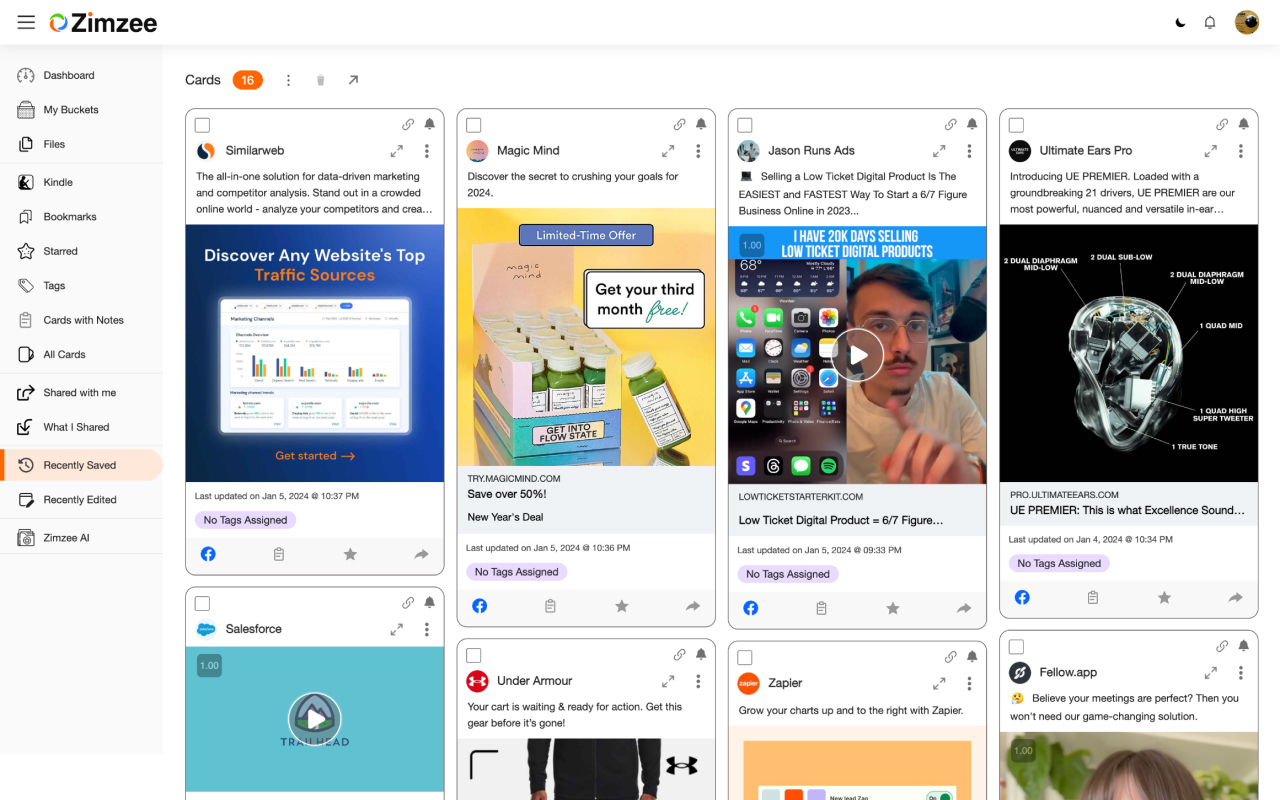
Task: Click Facebook icon on Similarweb card
Action: [x=208, y=554]
